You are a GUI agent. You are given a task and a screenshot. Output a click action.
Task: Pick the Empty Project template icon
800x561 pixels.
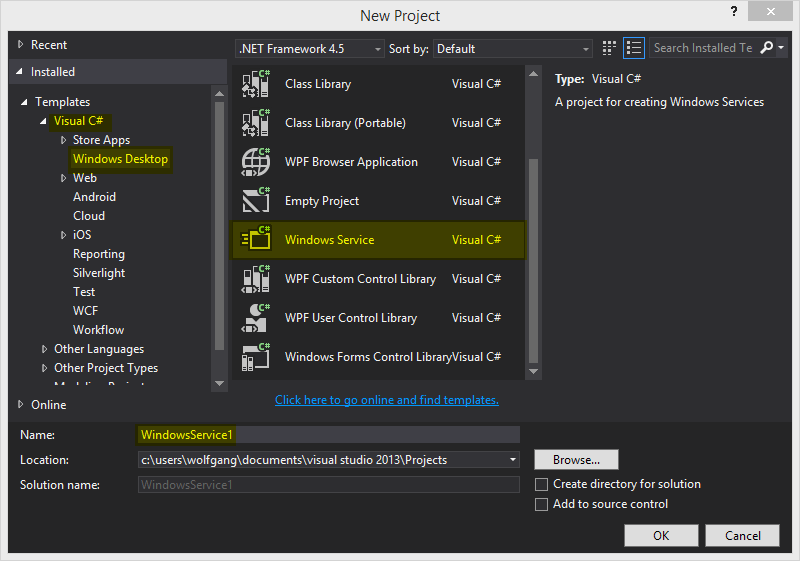click(x=256, y=201)
